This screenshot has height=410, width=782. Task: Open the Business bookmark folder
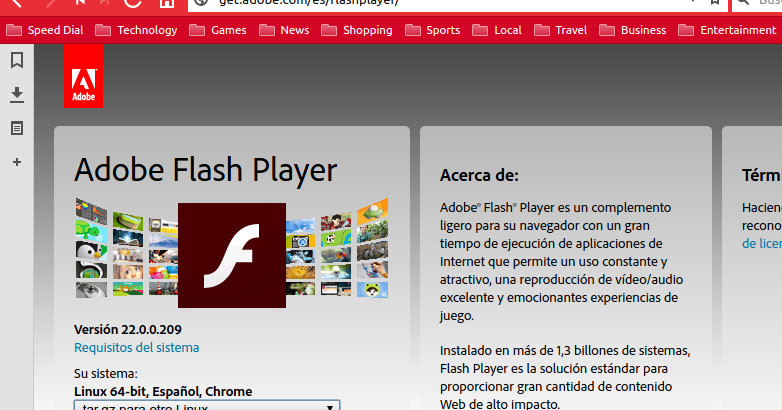632,30
